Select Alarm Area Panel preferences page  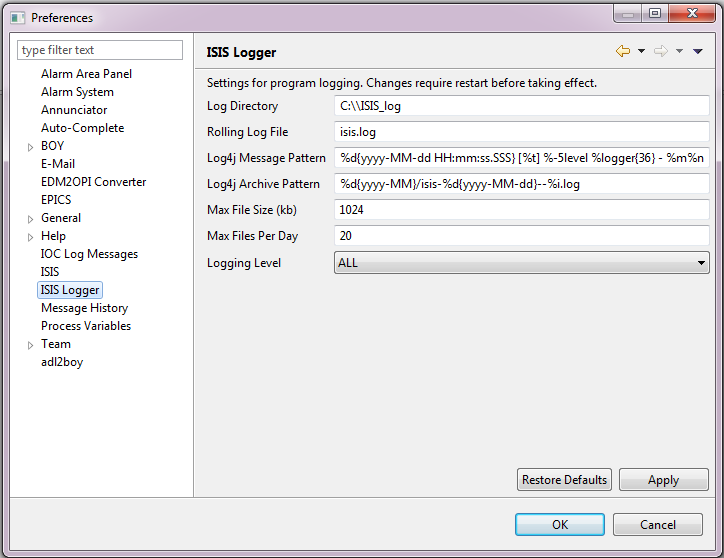pos(86,74)
